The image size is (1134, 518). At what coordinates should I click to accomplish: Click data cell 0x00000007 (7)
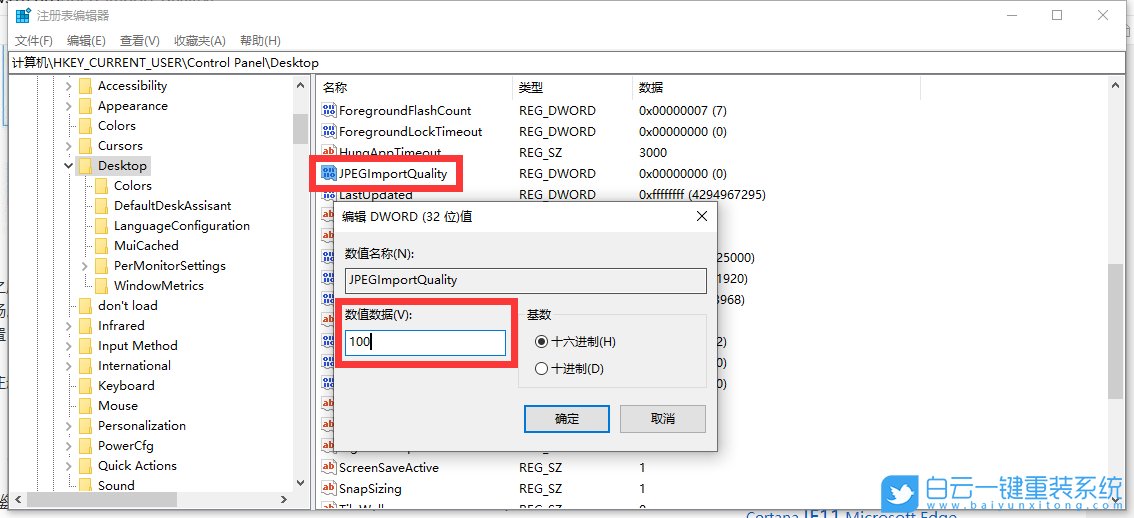click(682, 111)
